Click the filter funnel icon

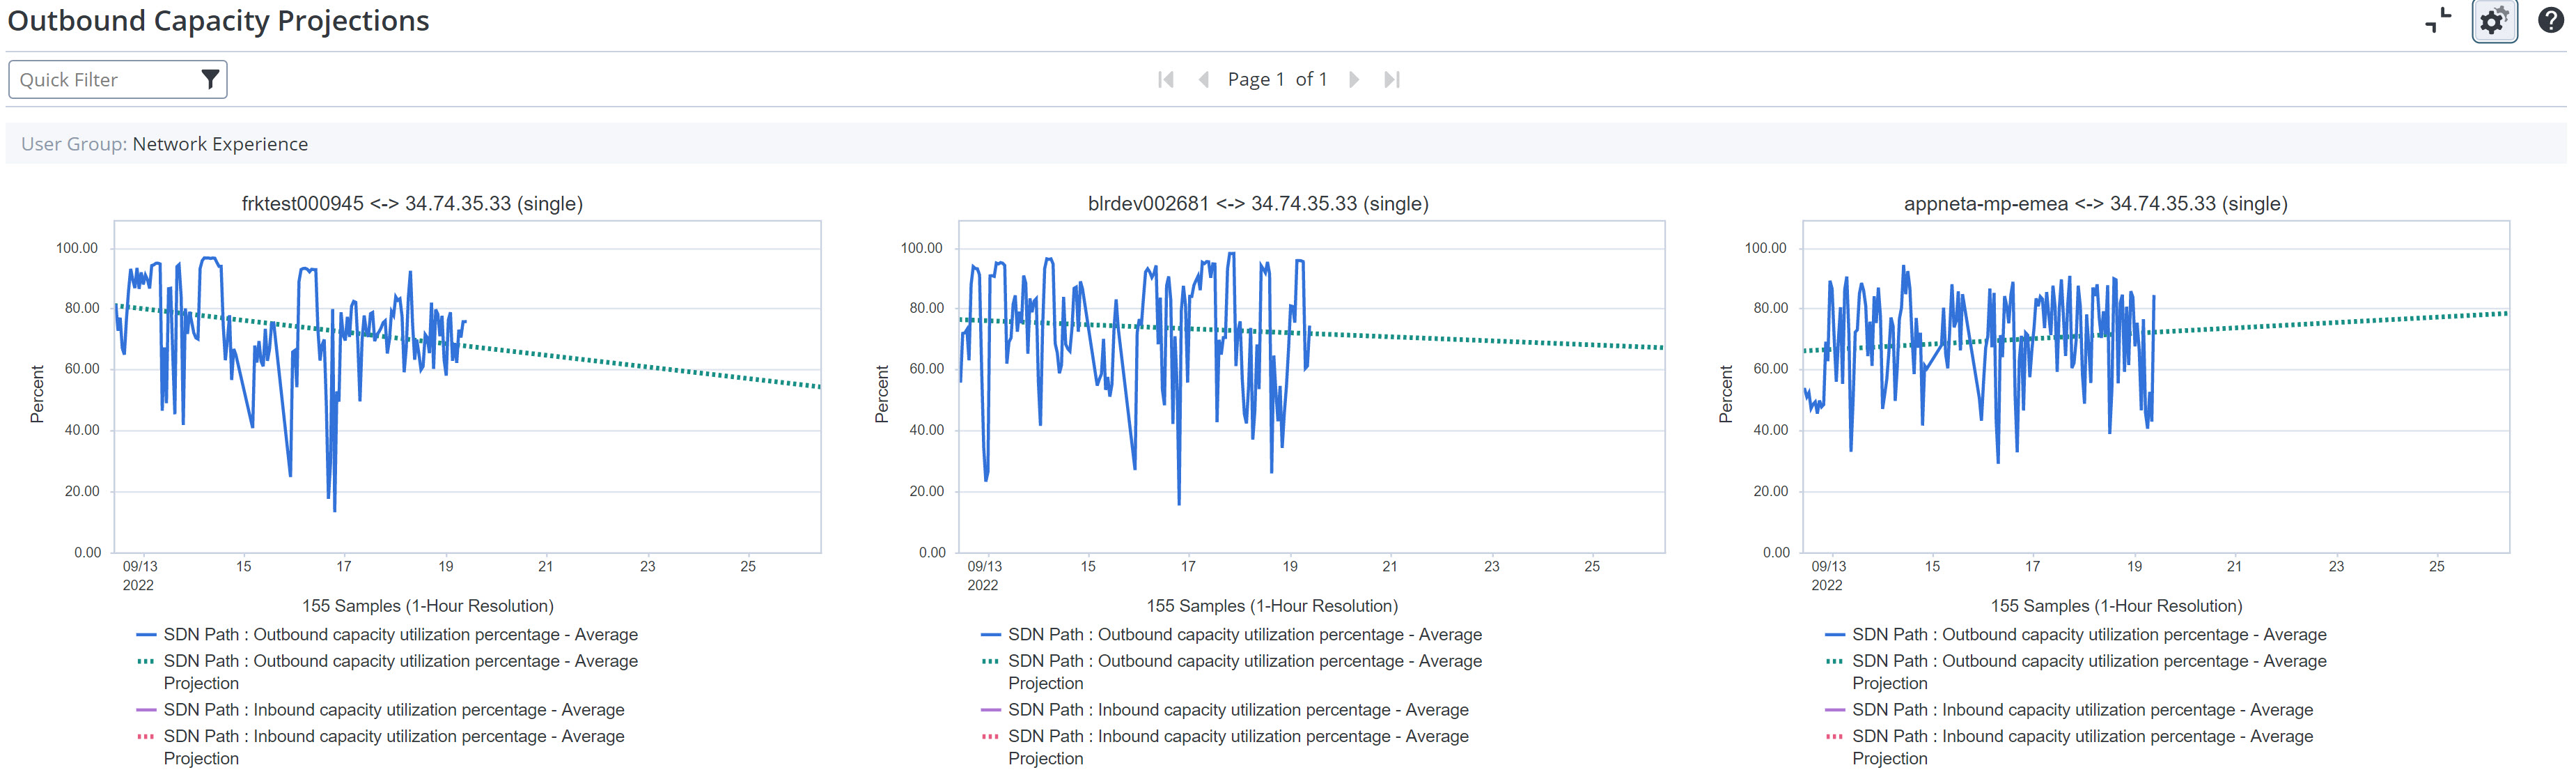210,80
